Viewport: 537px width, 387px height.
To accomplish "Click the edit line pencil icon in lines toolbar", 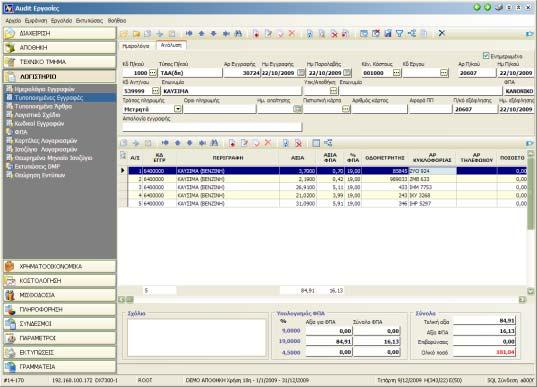I will click(x=245, y=143).
